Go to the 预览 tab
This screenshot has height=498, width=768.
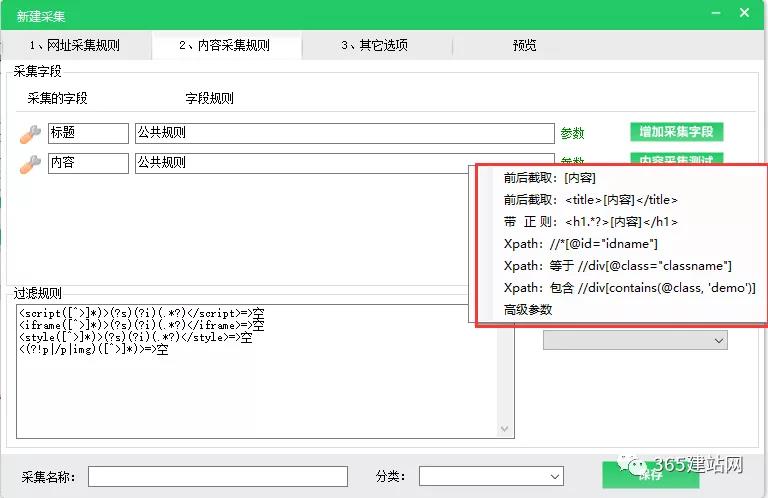coord(525,46)
